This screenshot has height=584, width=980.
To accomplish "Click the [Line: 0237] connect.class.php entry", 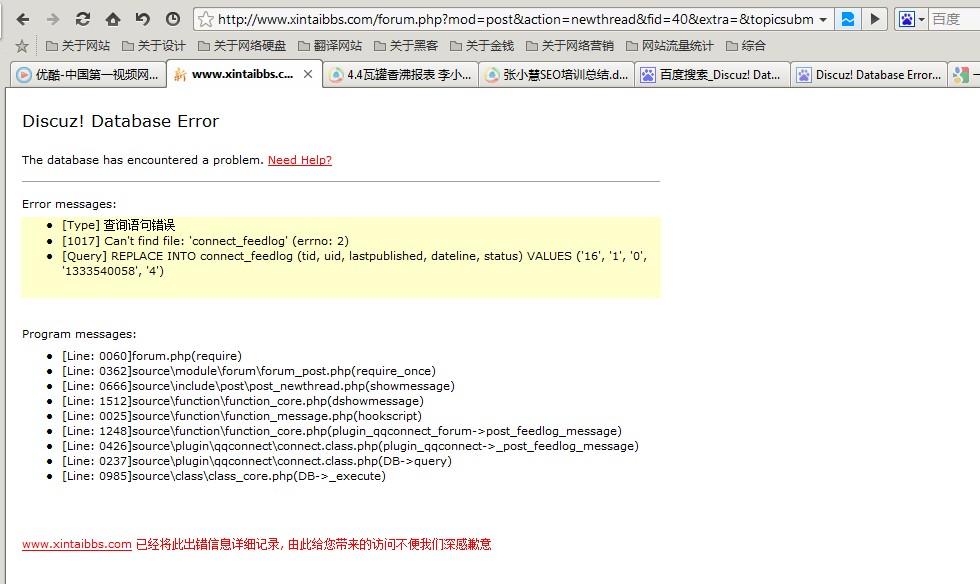I will 257,461.
